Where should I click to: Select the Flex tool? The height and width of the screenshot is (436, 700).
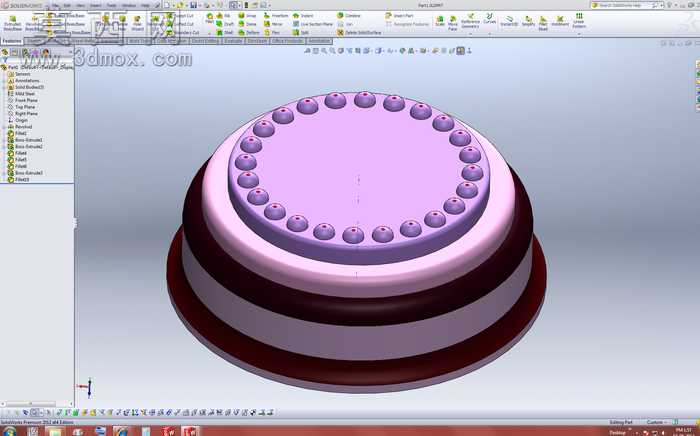(x=272, y=33)
